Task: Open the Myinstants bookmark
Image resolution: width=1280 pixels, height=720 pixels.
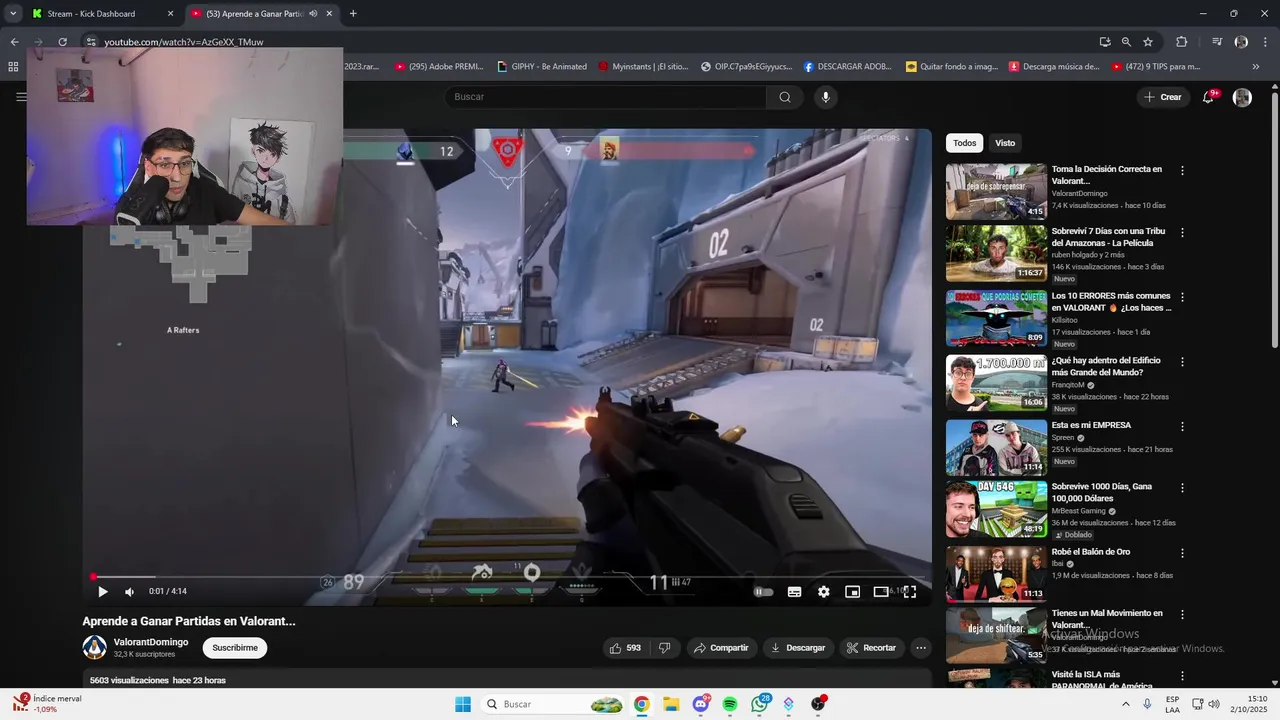Action: 643,67
